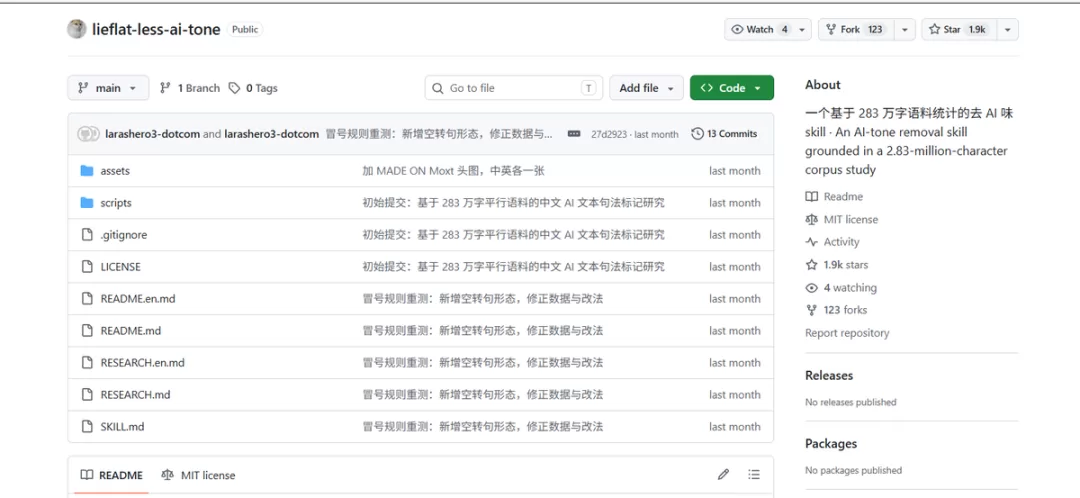1080x498 pixels.
Task: Click the scales icon beside MIT license in About
Action: pos(811,220)
